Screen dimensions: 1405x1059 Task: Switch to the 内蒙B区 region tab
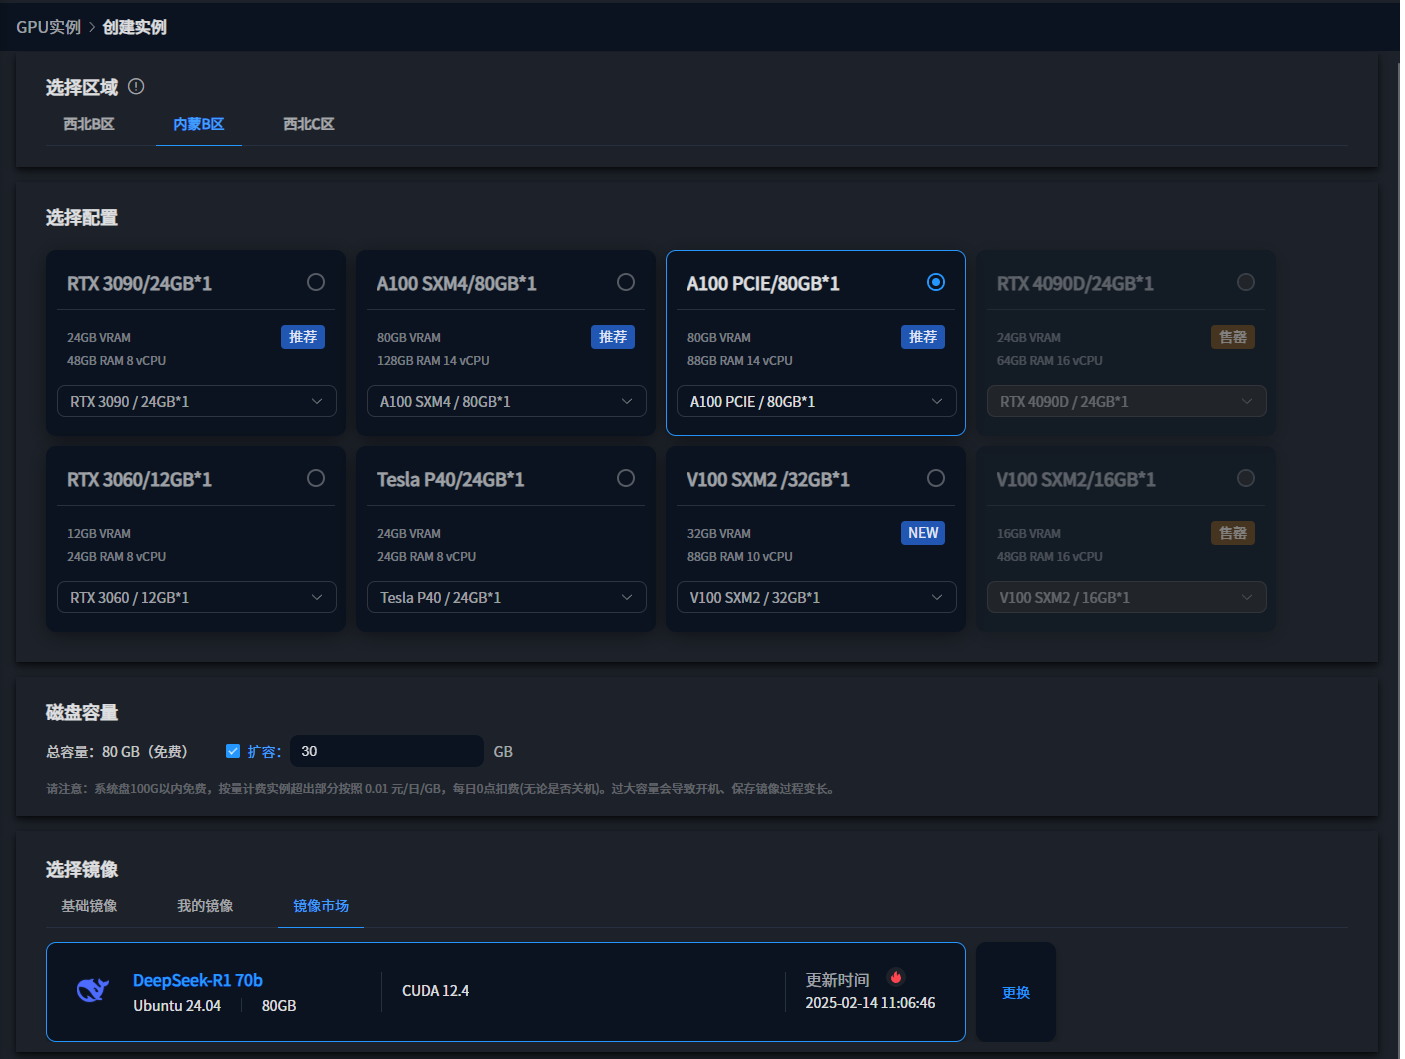click(x=199, y=124)
